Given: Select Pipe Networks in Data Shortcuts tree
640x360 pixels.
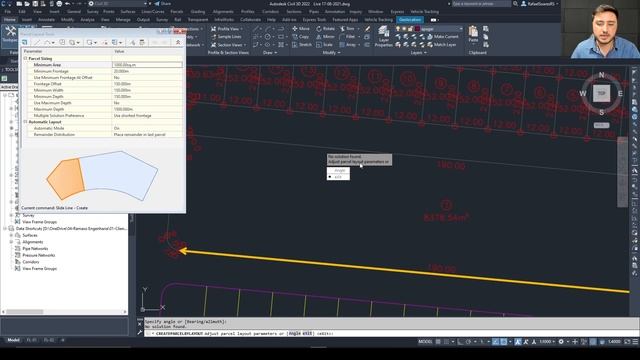Looking at the screenshot, I should [35, 248].
